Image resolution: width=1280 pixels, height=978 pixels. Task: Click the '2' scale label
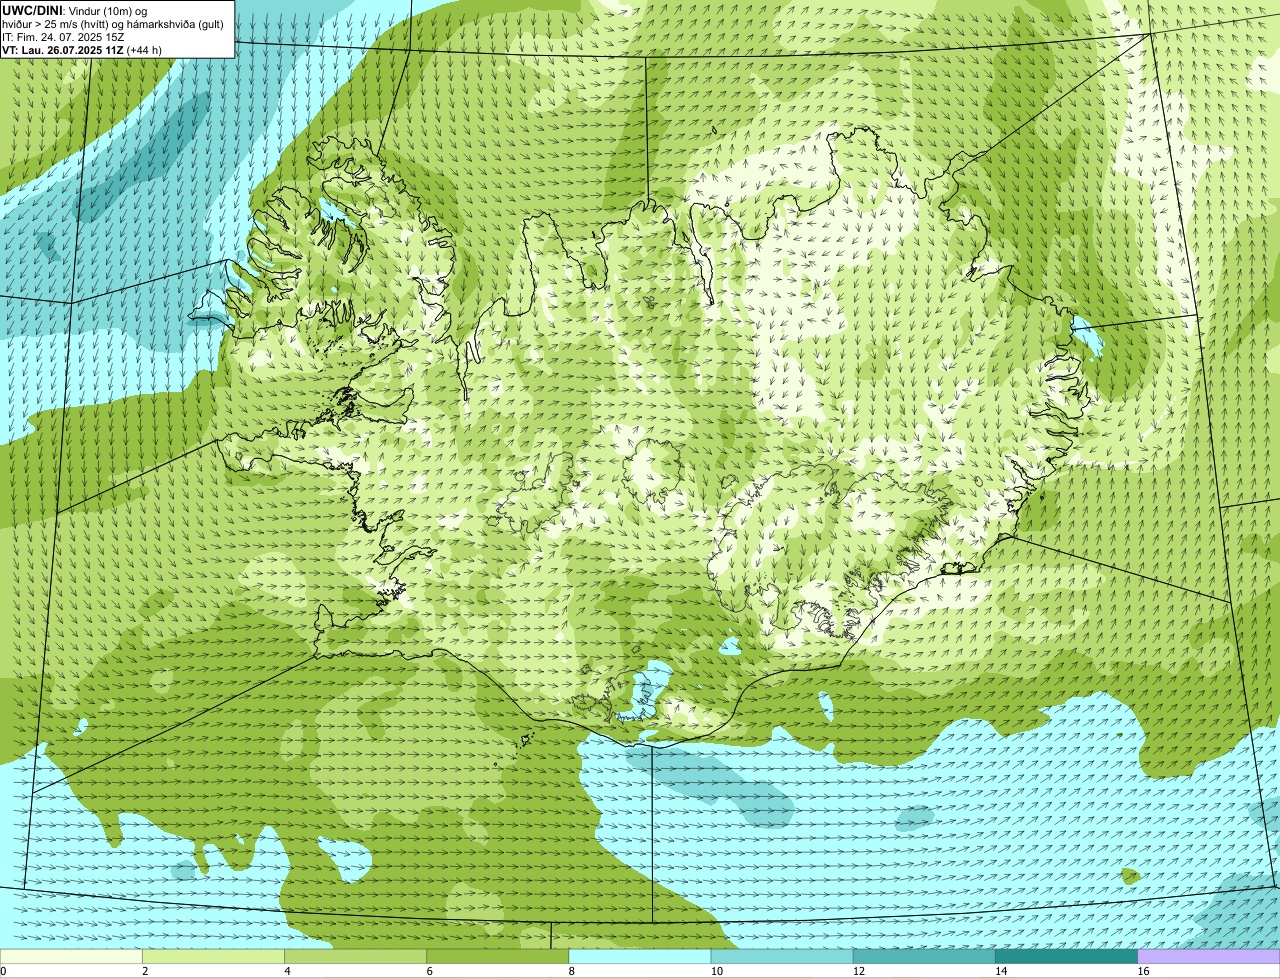[x=145, y=971]
